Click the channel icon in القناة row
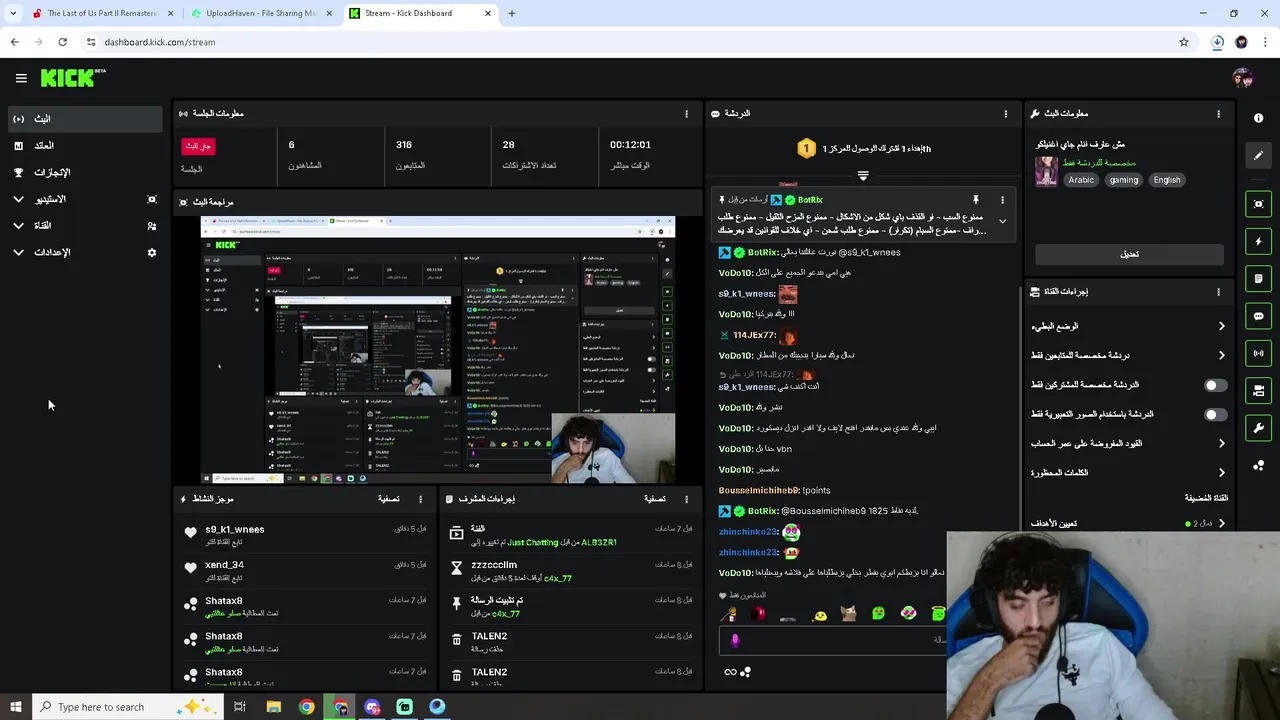This screenshot has width=1280, height=720. [152, 226]
